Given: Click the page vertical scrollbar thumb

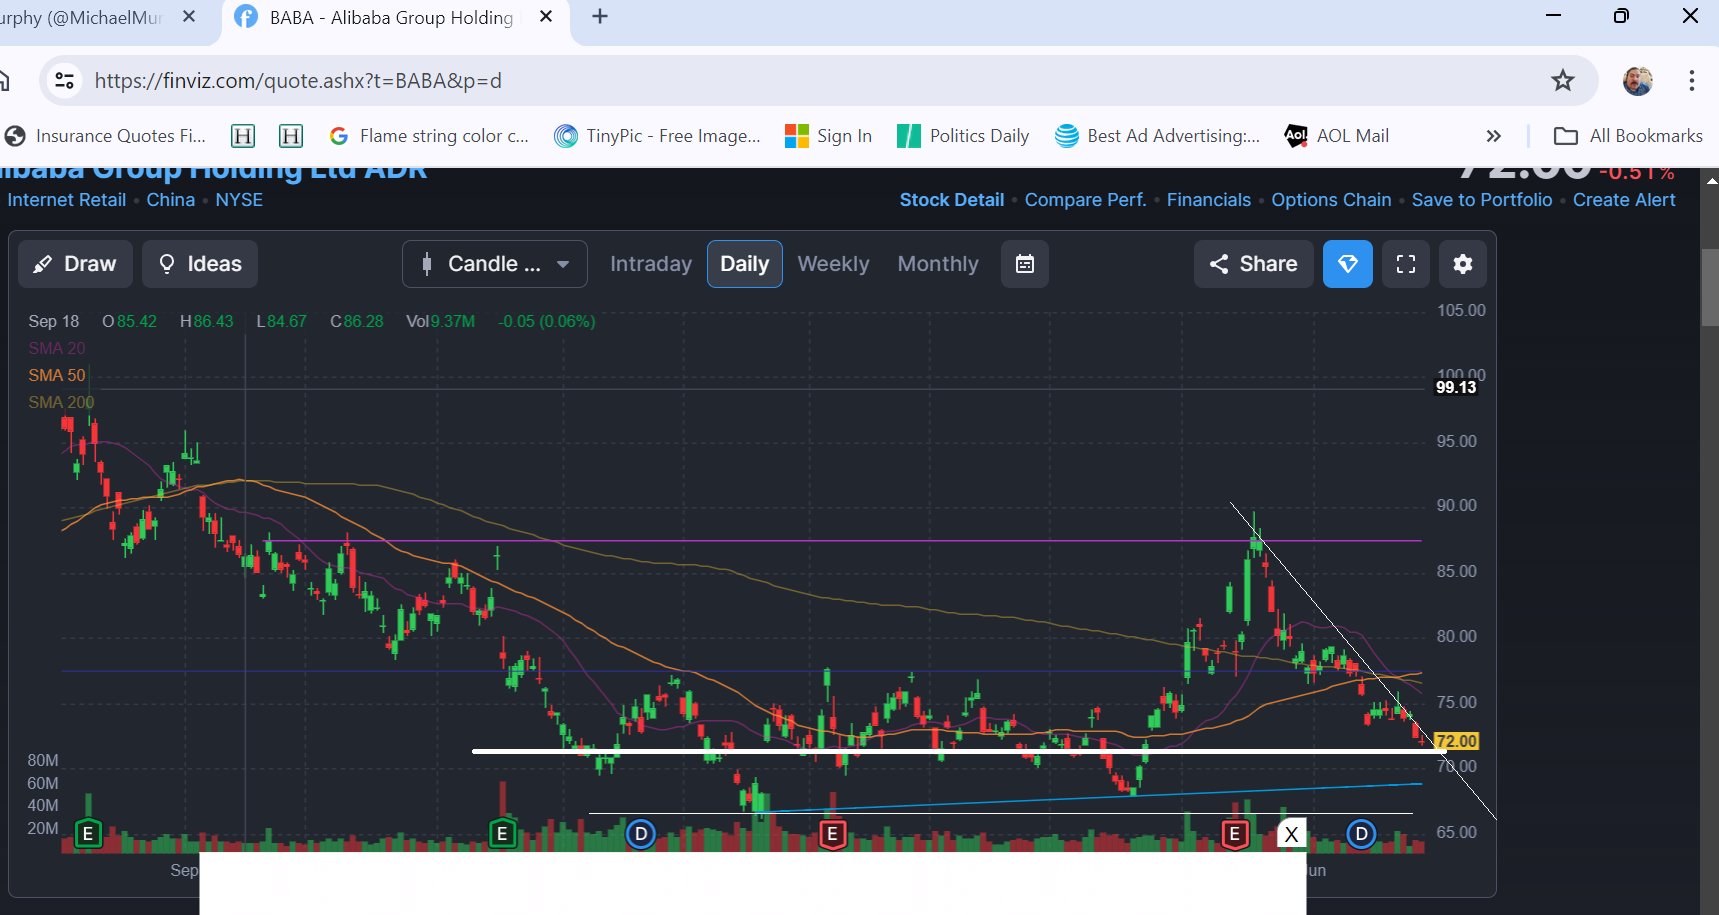Looking at the screenshot, I should point(1710,288).
